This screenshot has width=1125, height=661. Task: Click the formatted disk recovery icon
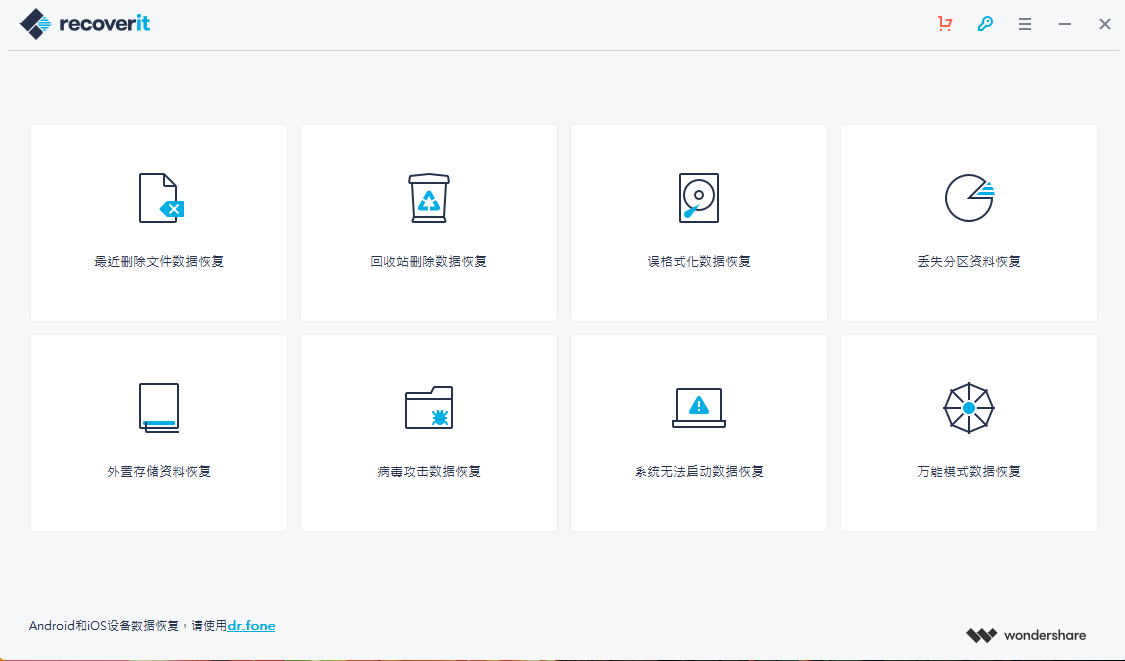coord(699,198)
